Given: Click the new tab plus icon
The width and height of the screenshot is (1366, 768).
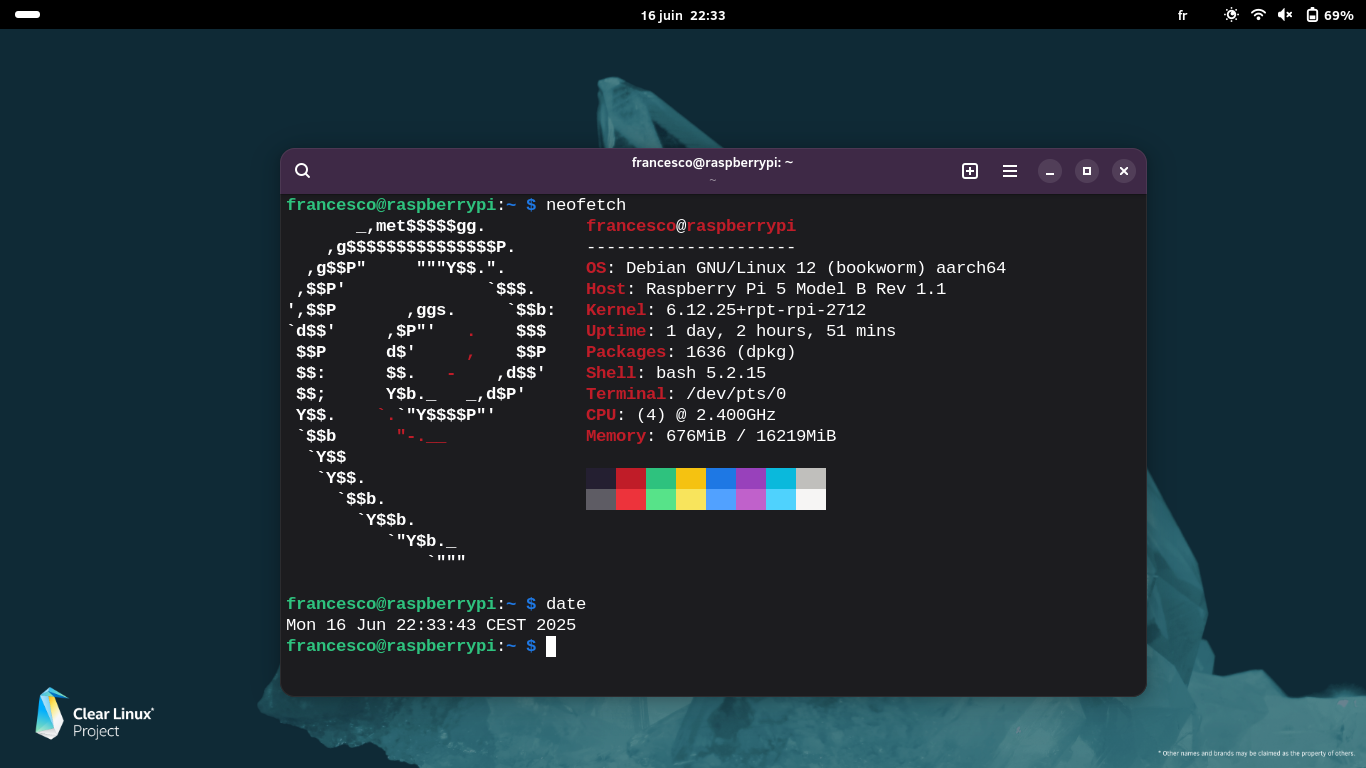Looking at the screenshot, I should [969, 171].
